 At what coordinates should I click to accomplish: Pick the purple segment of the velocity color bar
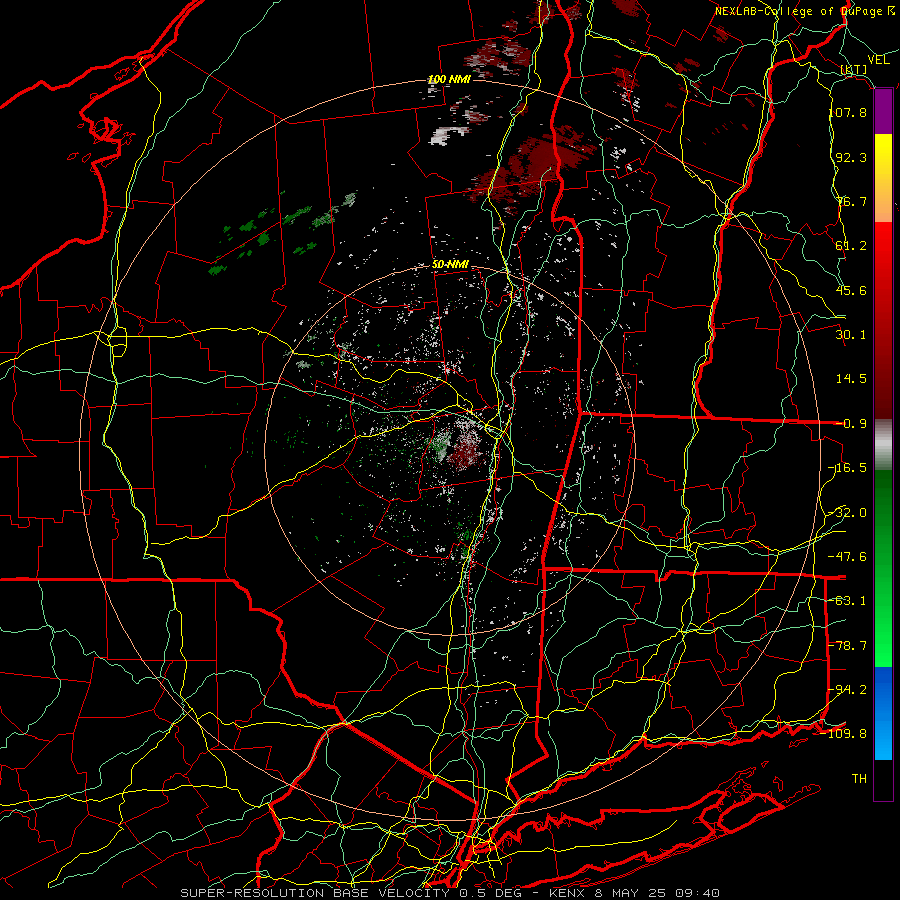click(x=883, y=112)
